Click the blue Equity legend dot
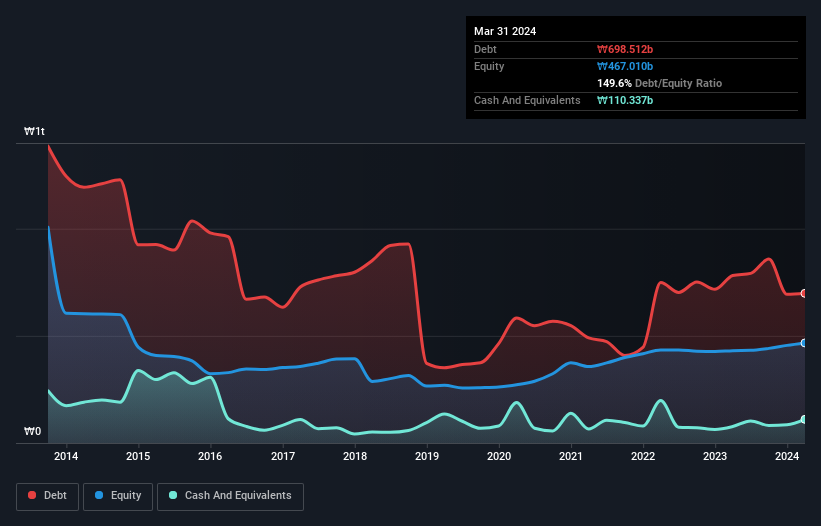This screenshot has width=821, height=526. coord(99,495)
